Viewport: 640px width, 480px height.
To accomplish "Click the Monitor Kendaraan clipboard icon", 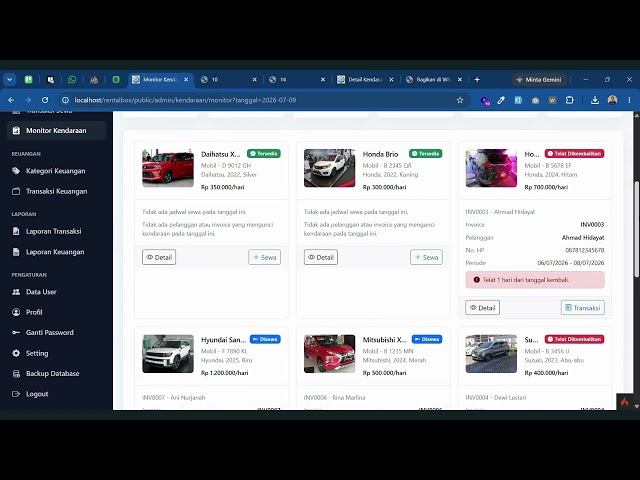I will point(16,131).
